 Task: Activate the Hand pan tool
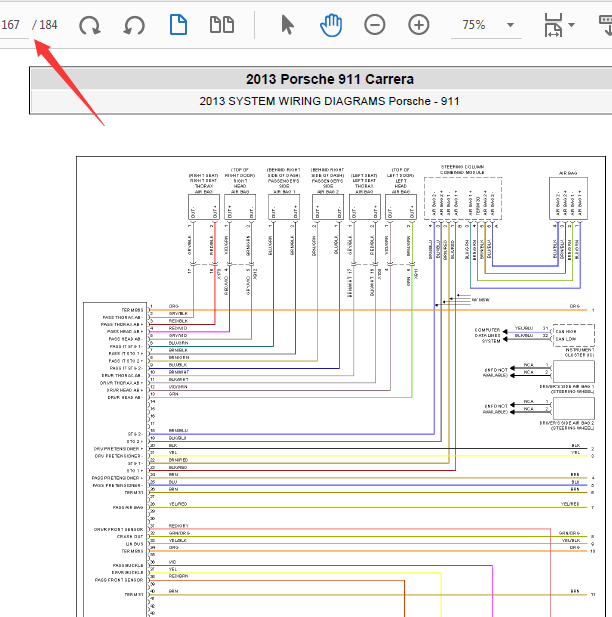(x=331, y=25)
